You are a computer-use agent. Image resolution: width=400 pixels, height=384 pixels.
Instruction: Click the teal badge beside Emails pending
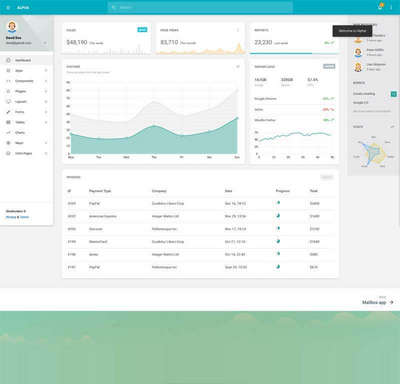point(394,94)
